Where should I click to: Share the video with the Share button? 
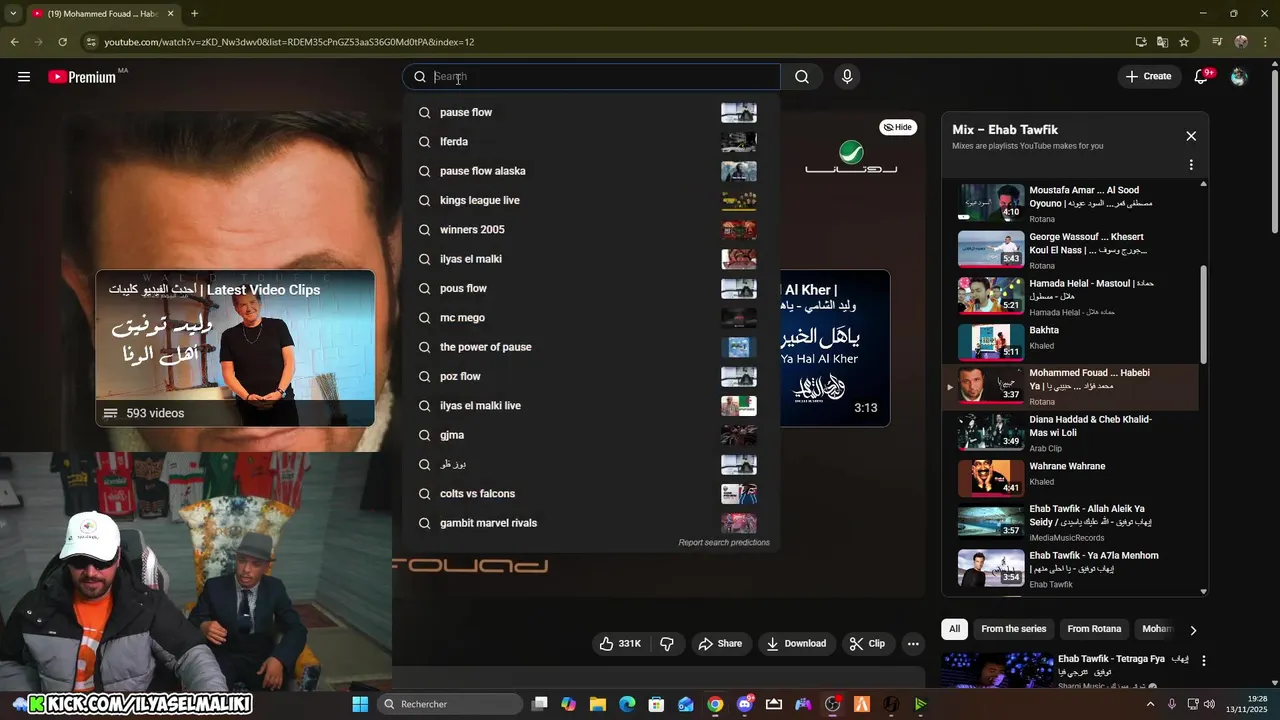720,644
